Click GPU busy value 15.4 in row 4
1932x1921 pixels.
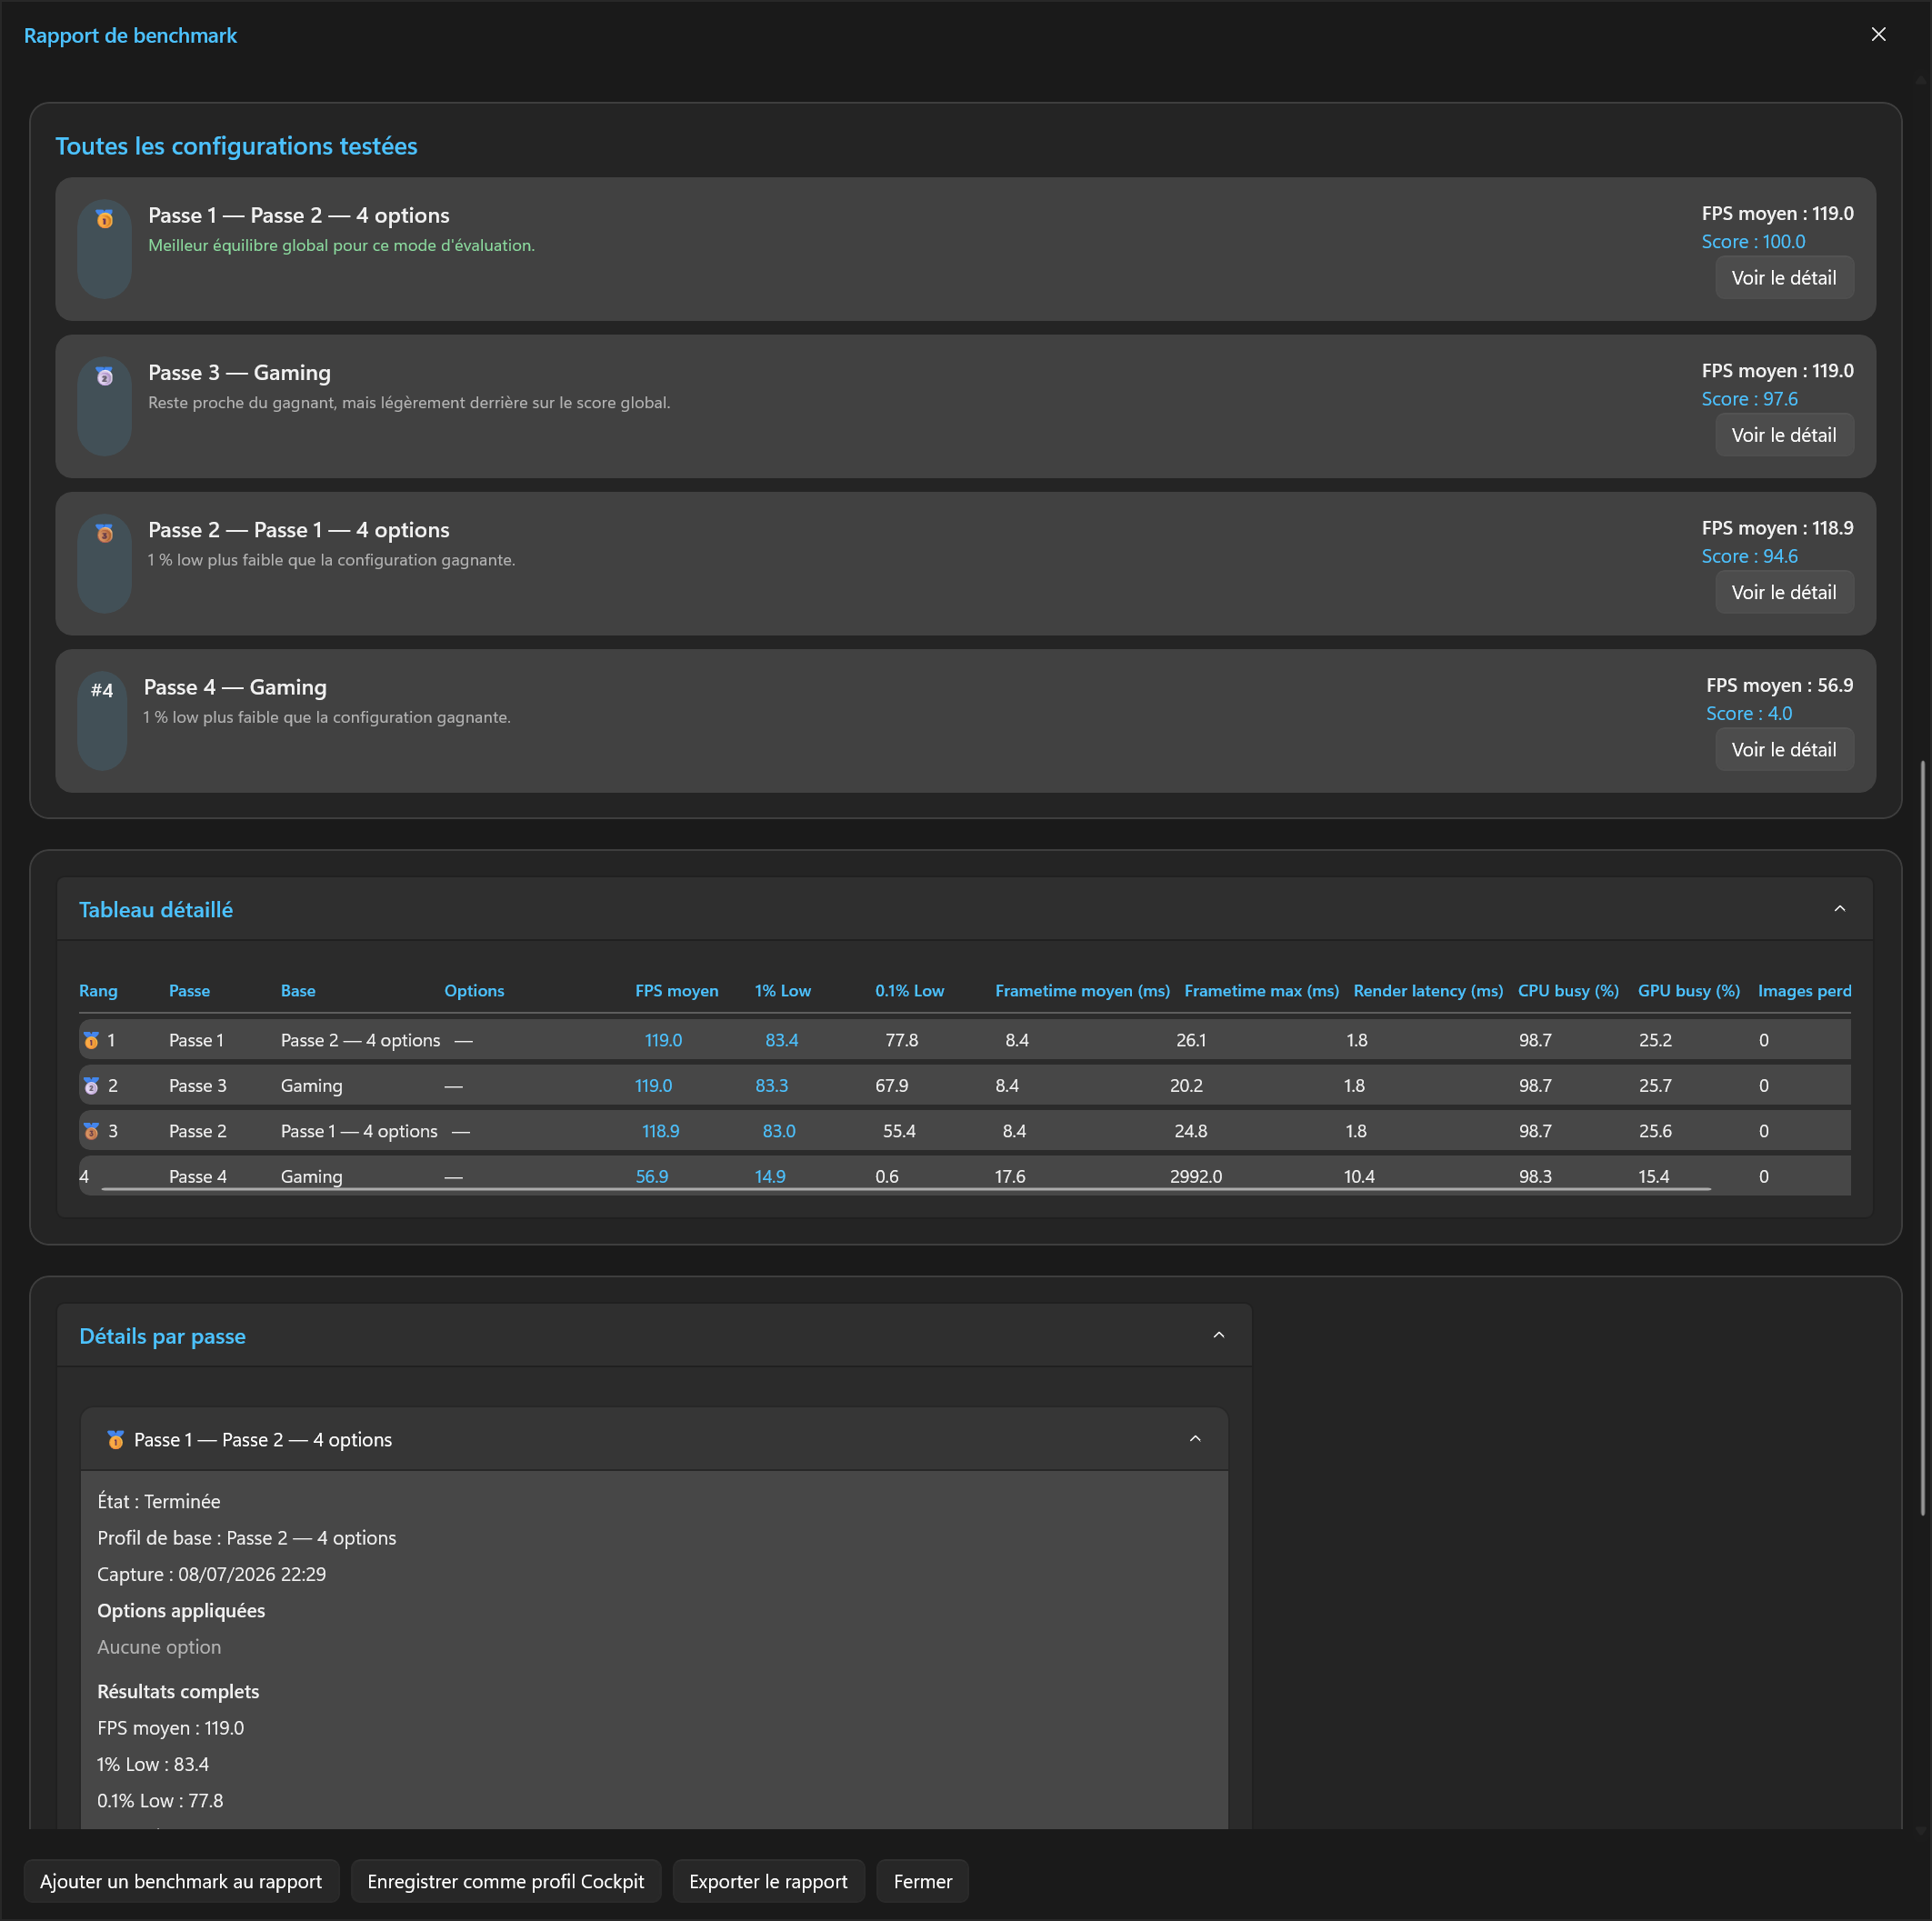coord(1653,1177)
